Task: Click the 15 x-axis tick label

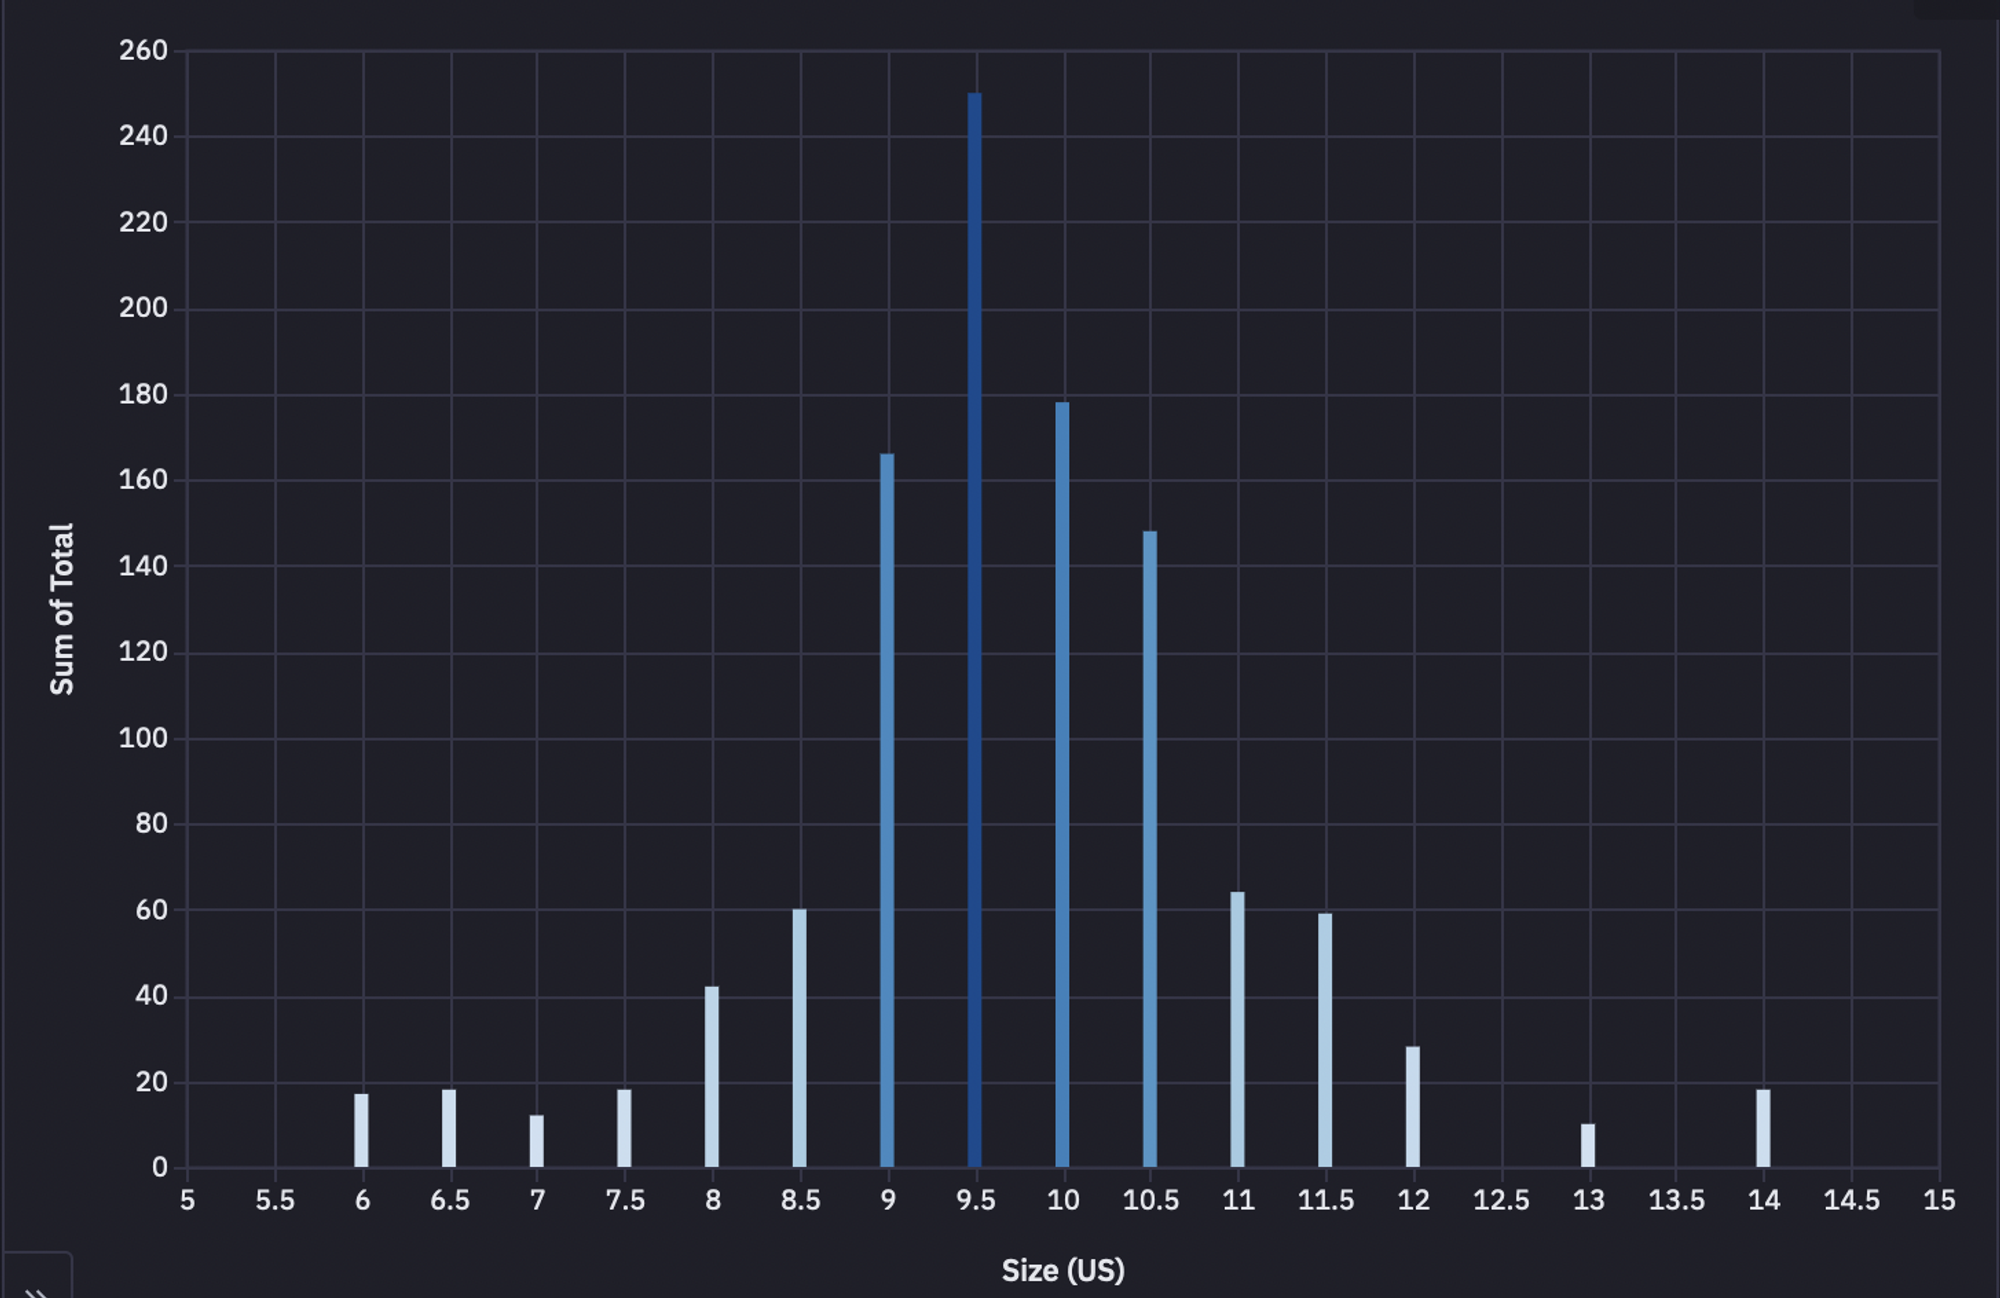Action: (1938, 1200)
